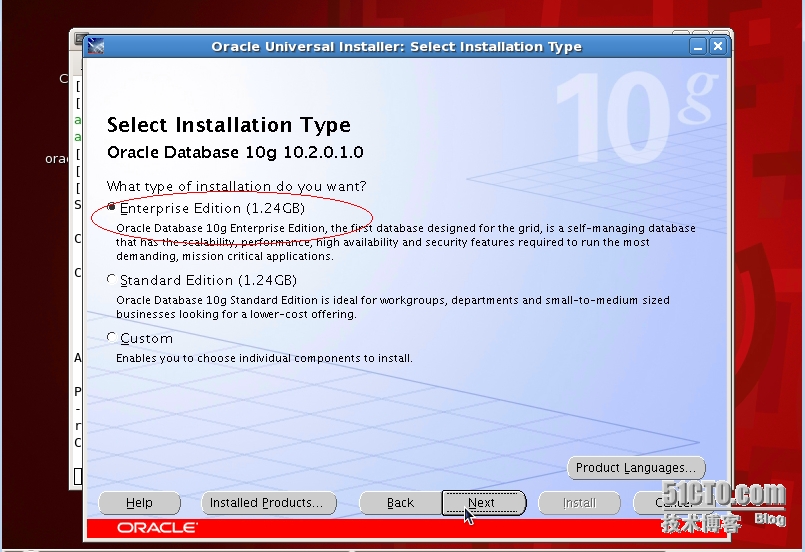Click the 'Oracle Database 10g 10.2.0.1.0' subtitle

coord(235,153)
